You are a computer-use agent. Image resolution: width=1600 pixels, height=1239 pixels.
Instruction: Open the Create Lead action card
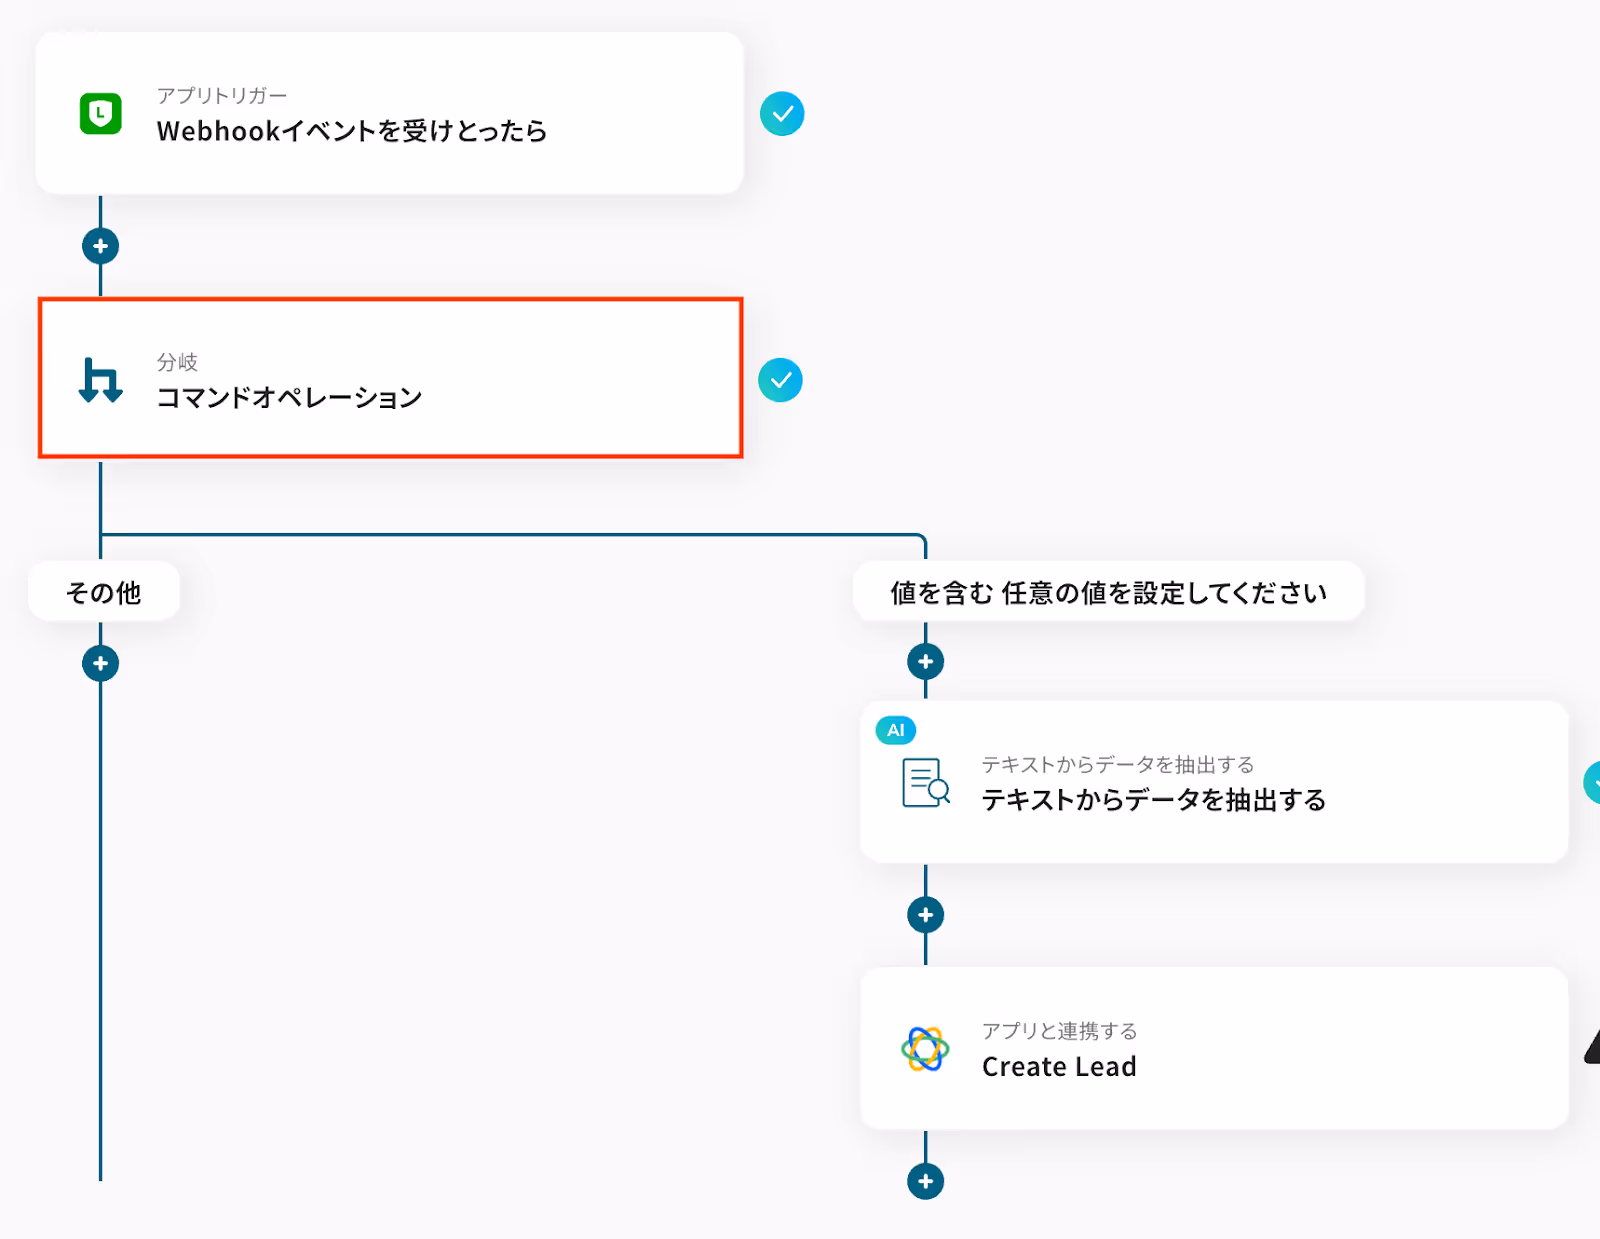pos(1214,1048)
